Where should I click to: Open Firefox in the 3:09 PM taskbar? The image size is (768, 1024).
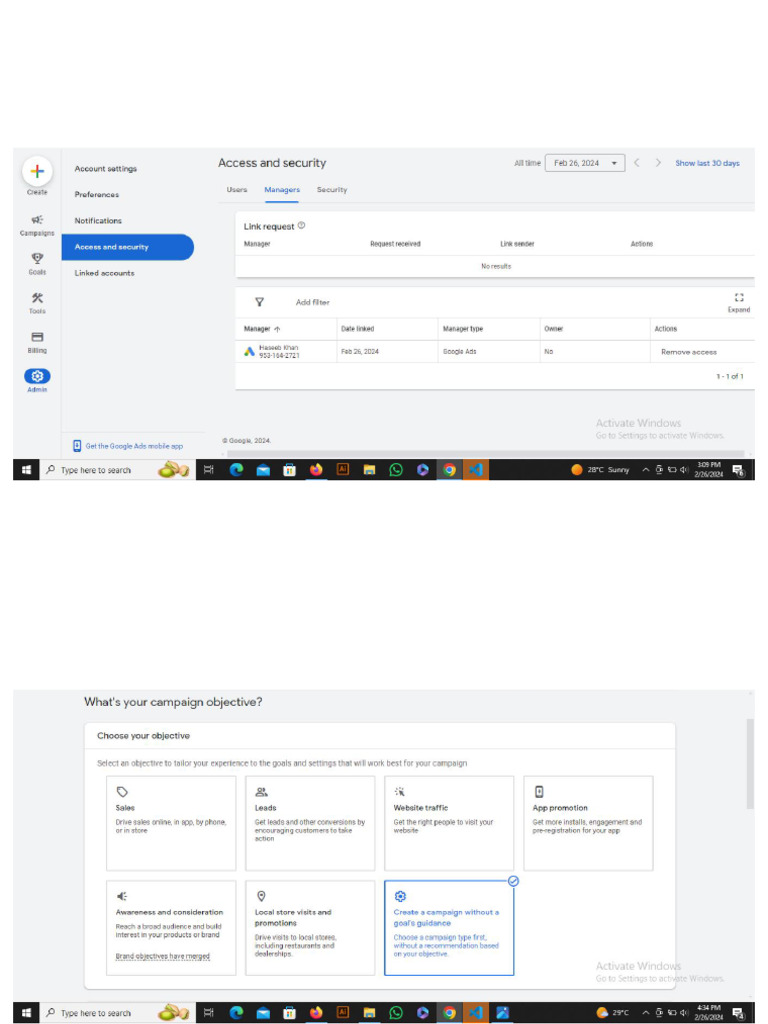pyautogui.click(x=316, y=470)
